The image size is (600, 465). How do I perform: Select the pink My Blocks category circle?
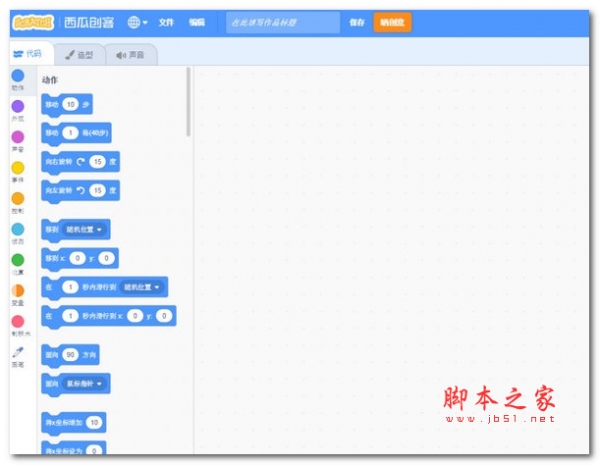[x=18, y=321]
